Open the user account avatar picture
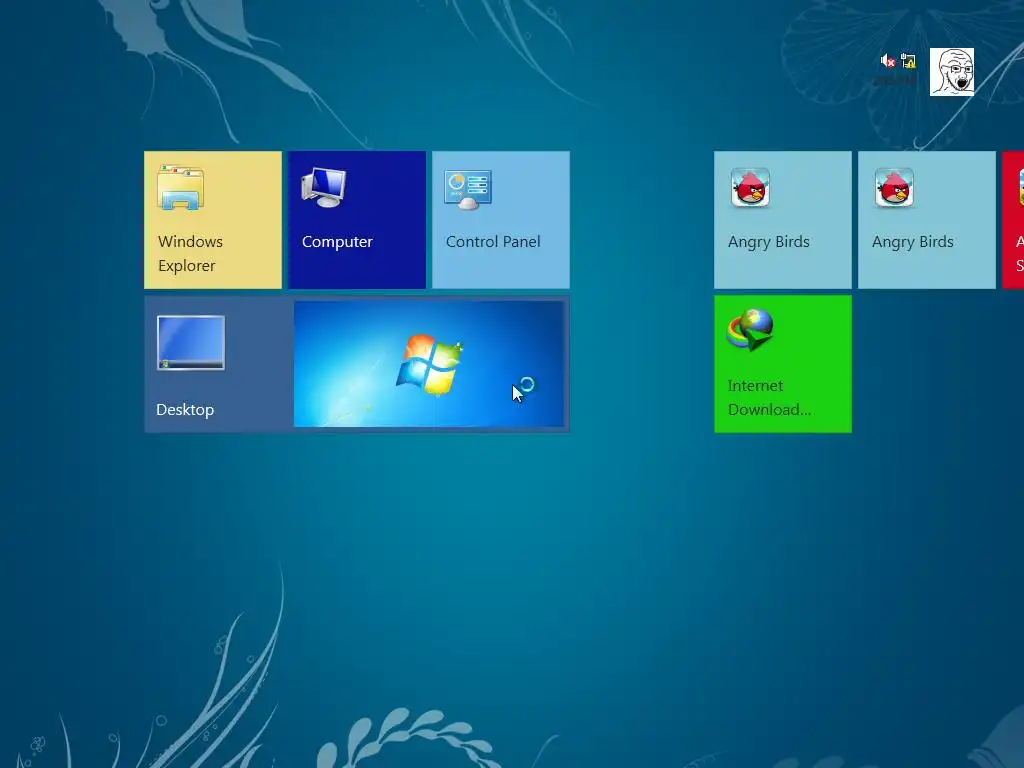Screen dimensions: 1024x768 tap(952, 72)
